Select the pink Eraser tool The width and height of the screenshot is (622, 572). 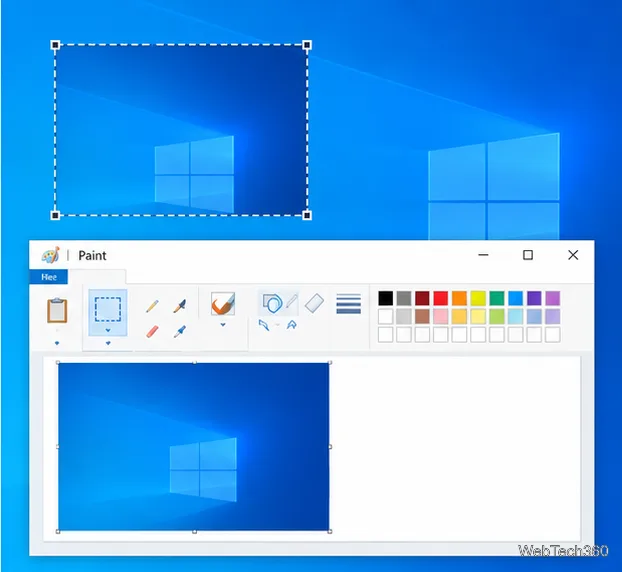pyautogui.click(x=152, y=332)
